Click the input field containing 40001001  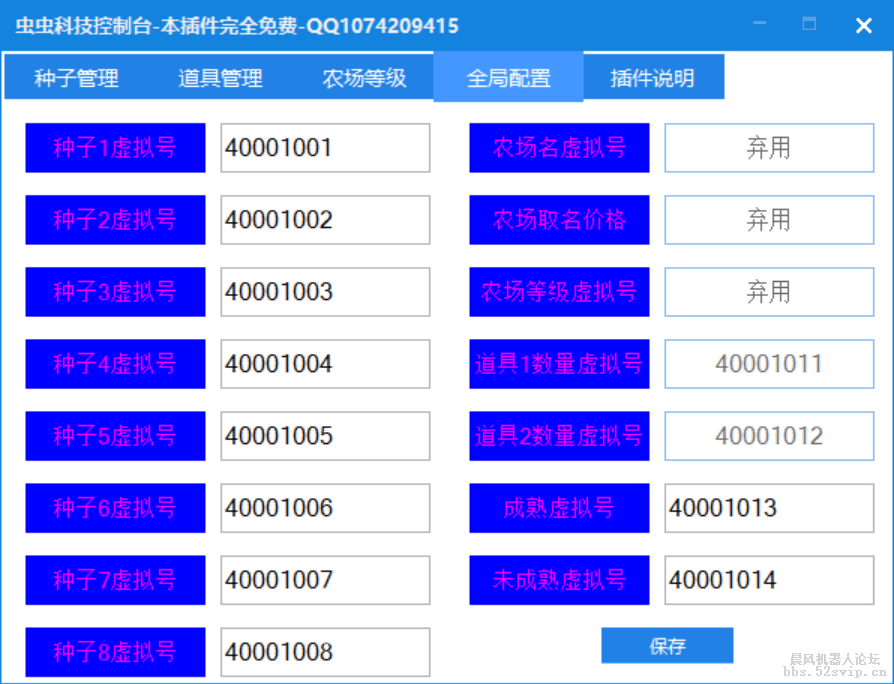tap(324, 148)
